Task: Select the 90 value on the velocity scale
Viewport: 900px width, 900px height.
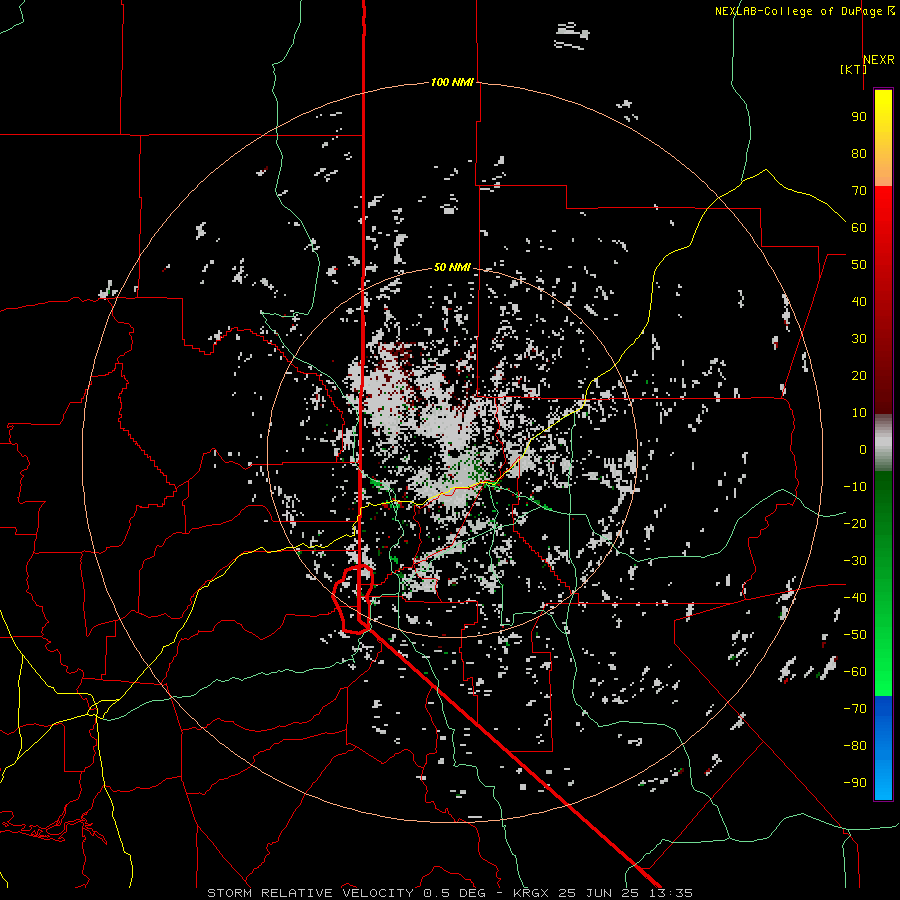Action: point(859,117)
